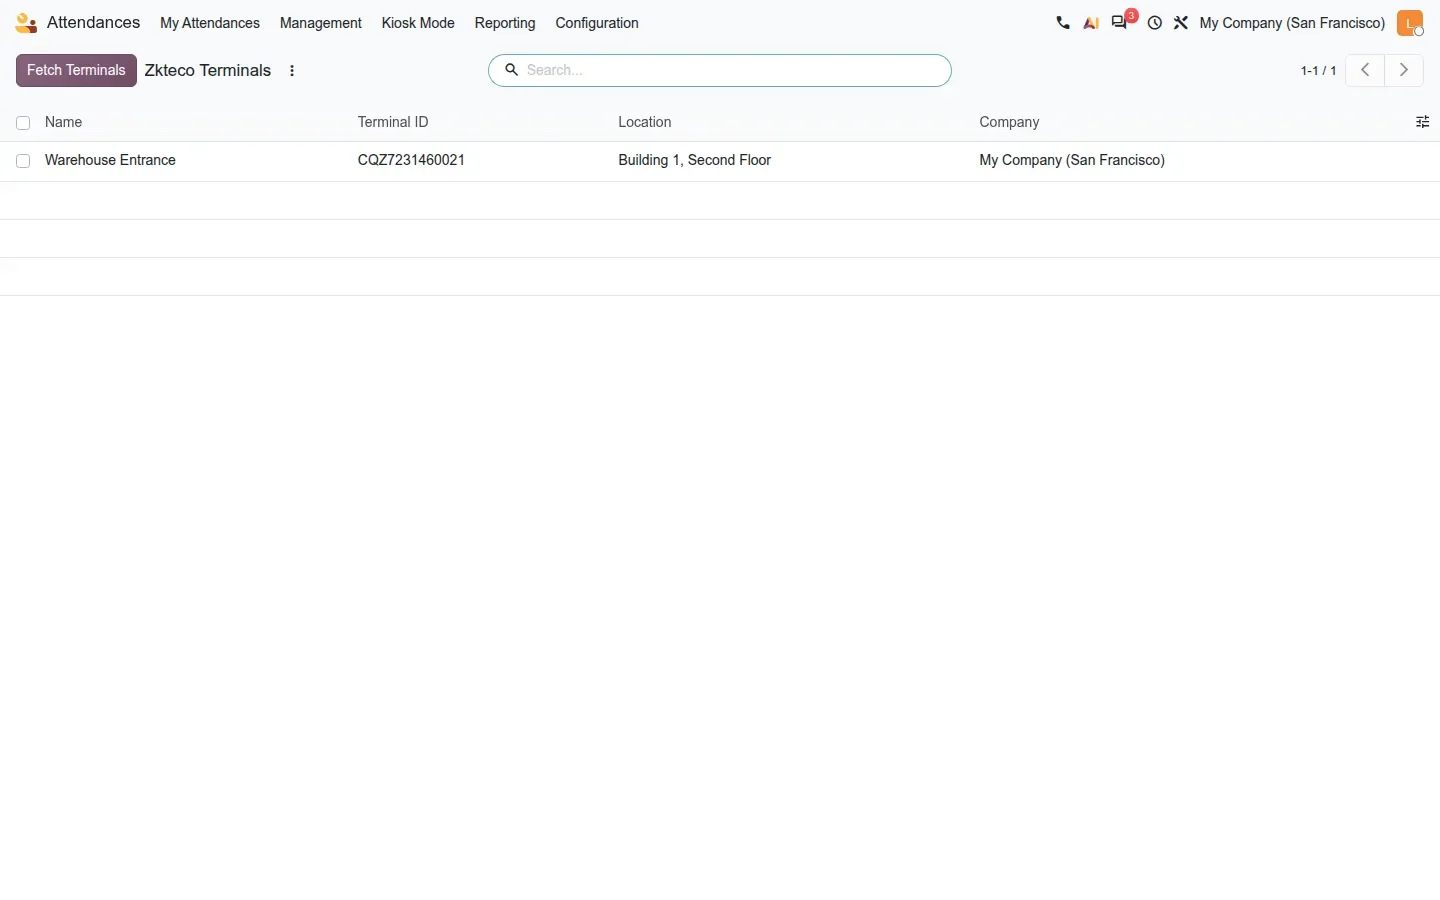Click the row's My Company (San Francisco) cell
The image size is (1440, 900).
[1072, 160]
